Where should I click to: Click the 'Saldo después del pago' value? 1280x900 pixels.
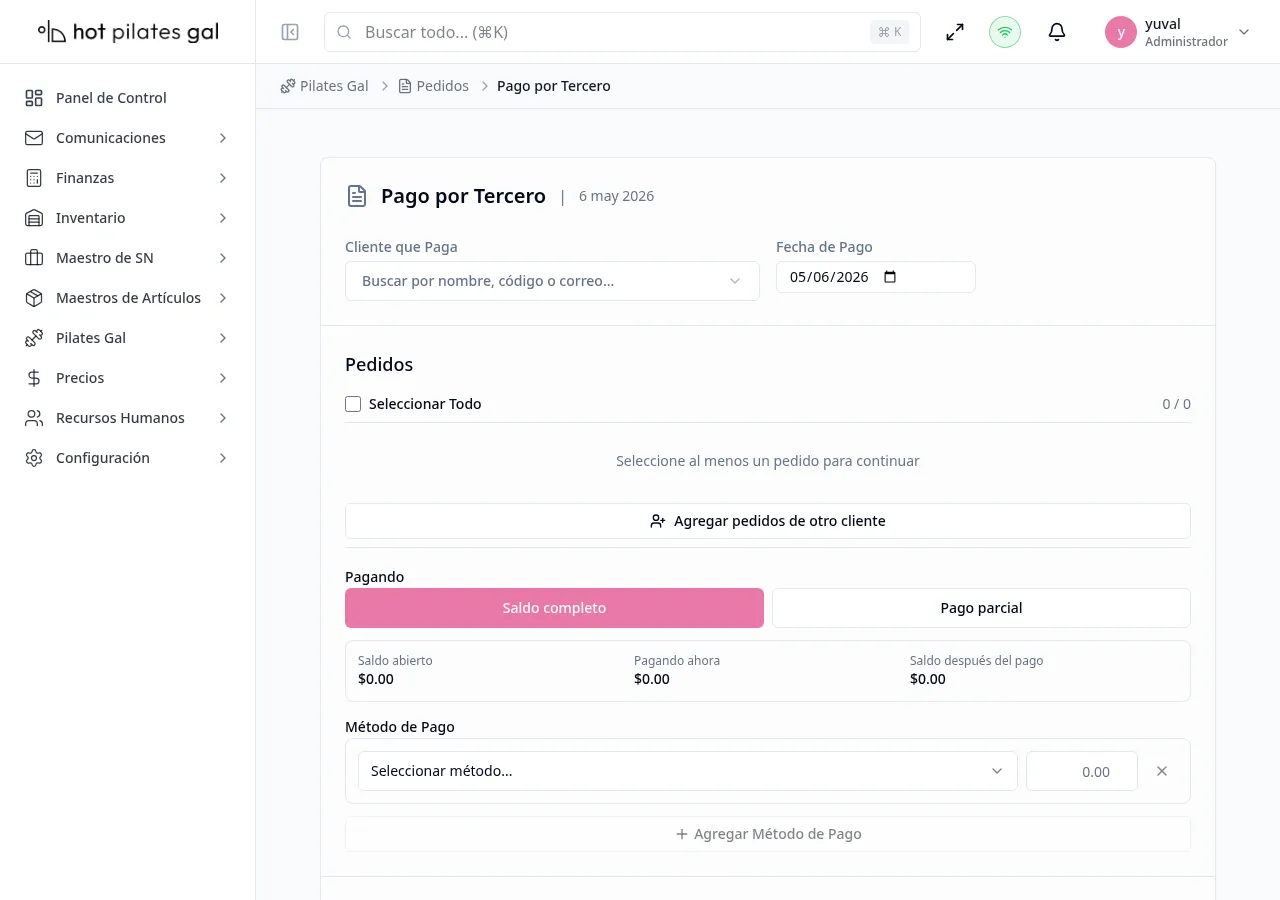point(928,679)
